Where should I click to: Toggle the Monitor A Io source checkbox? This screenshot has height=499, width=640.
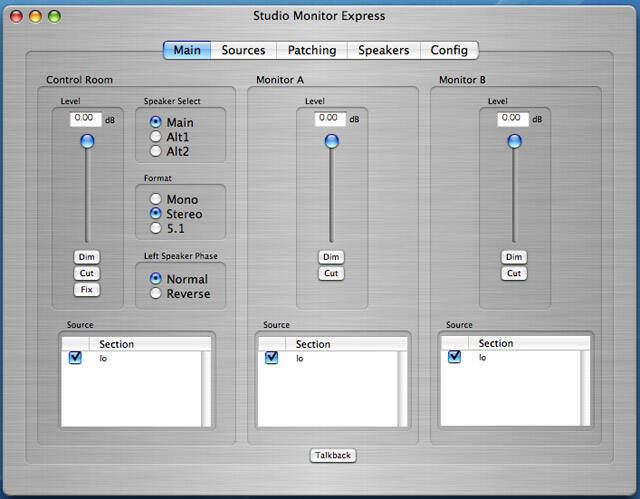tap(271, 357)
